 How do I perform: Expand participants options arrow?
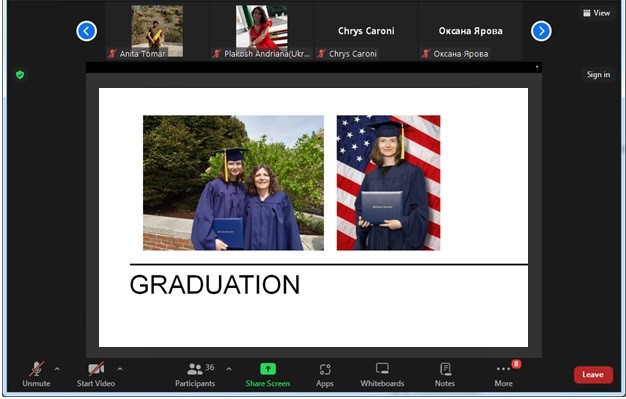229,369
